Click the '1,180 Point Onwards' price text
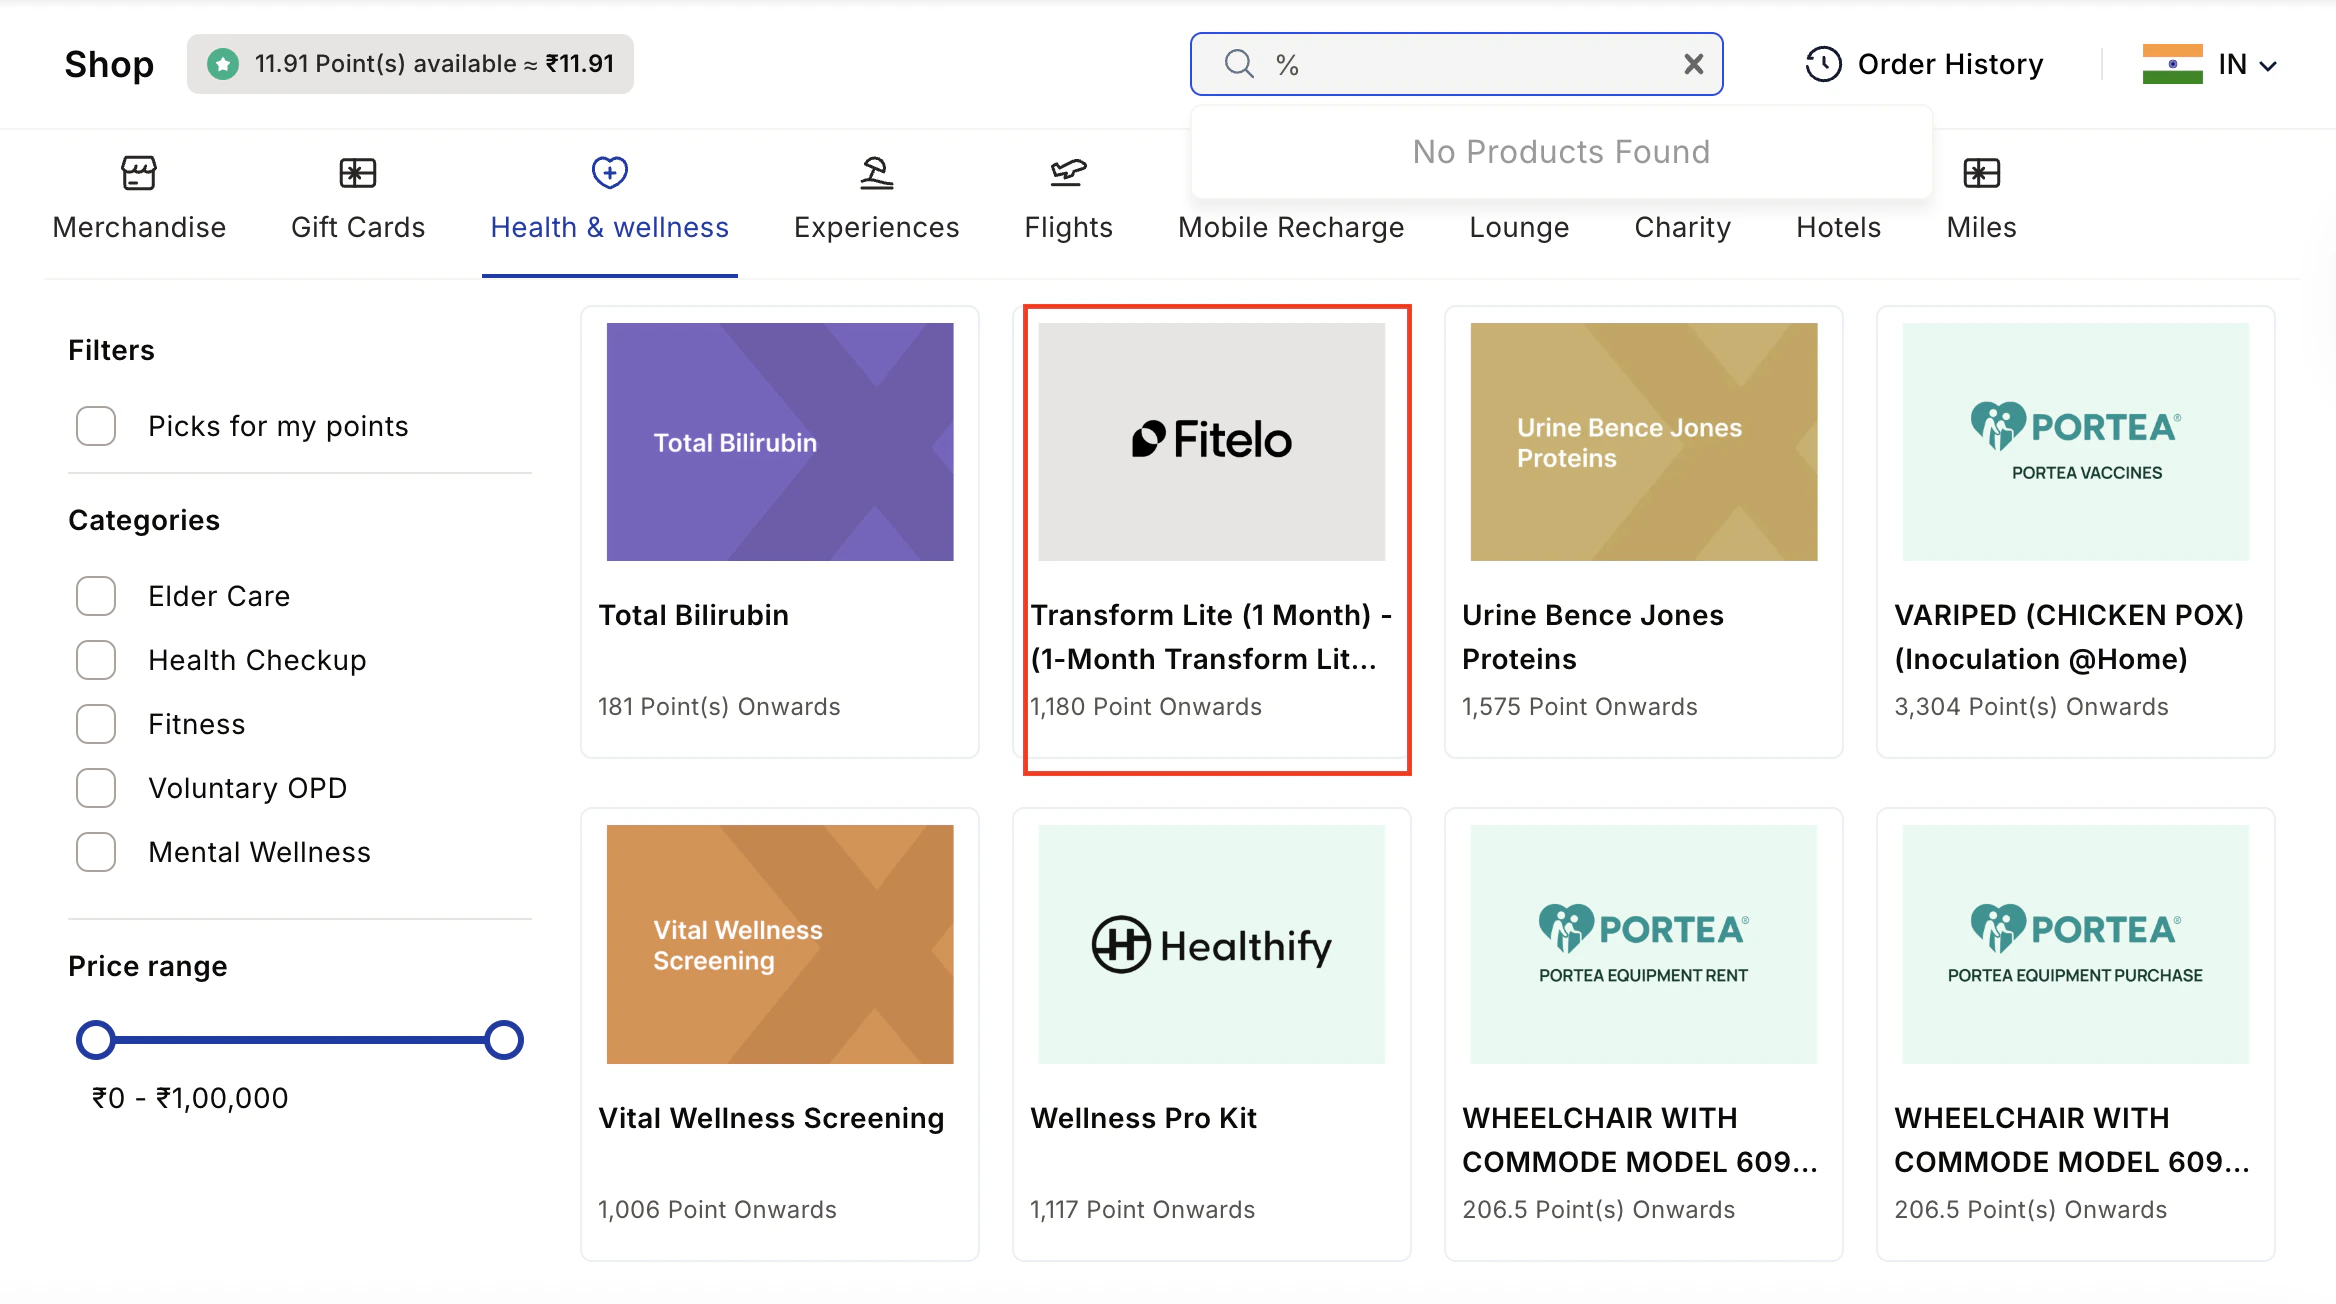The width and height of the screenshot is (2336, 1304). pos(1146,707)
